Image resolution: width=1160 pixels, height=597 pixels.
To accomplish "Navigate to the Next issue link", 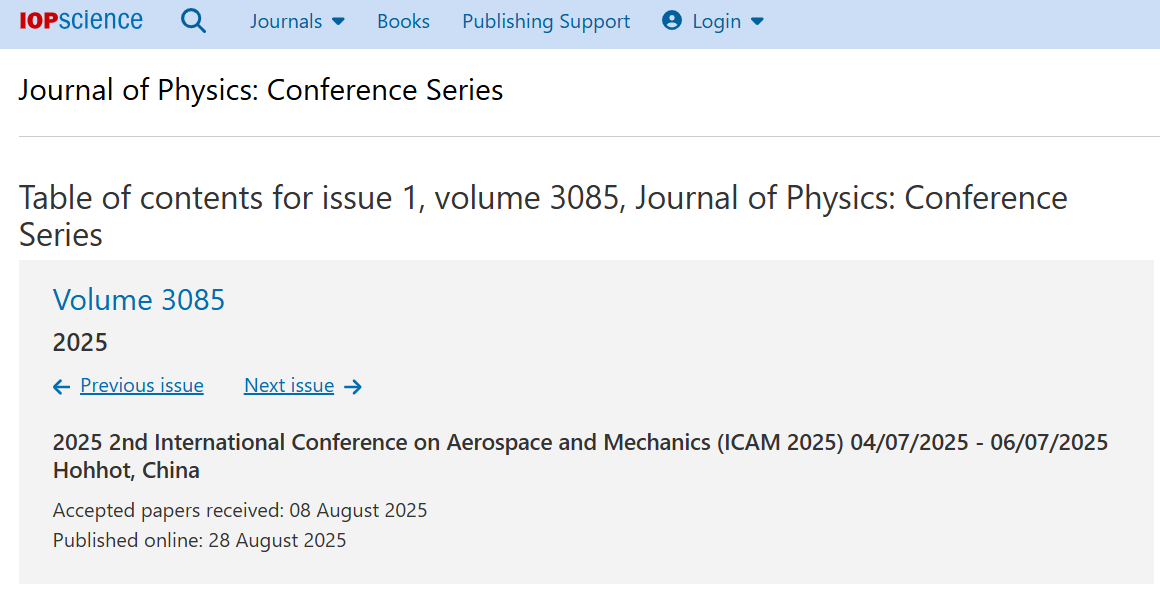I will tap(289, 386).
